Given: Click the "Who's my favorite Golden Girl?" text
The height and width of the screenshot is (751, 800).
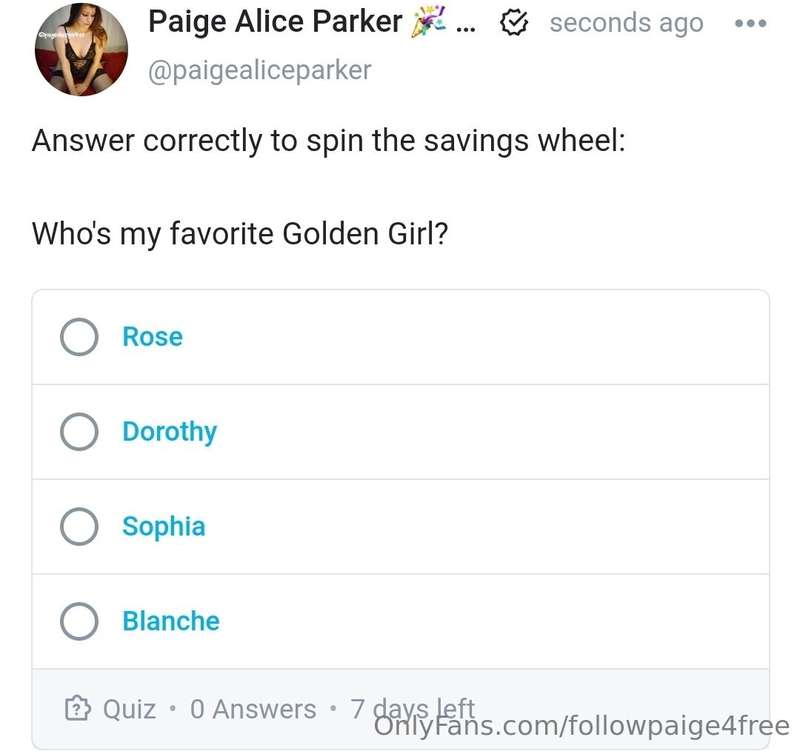Looking at the screenshot, I should [240, 234].
